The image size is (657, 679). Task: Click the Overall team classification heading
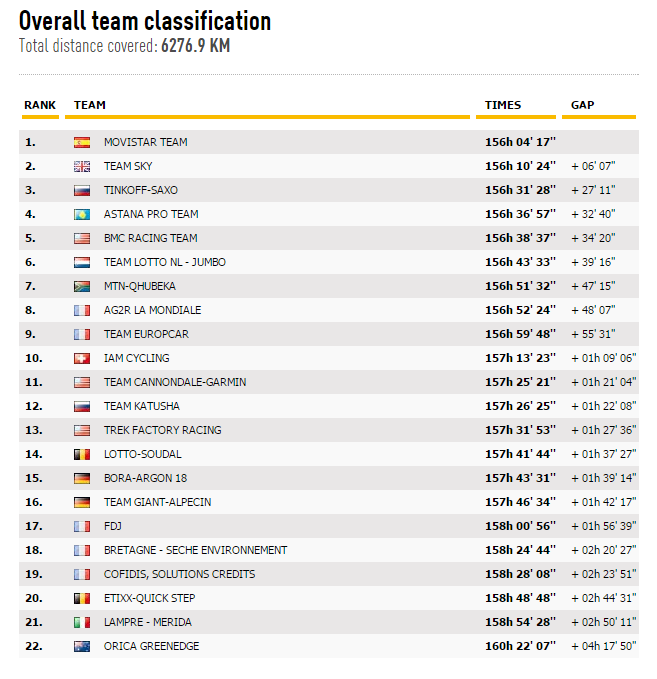[x=145, y=21]
